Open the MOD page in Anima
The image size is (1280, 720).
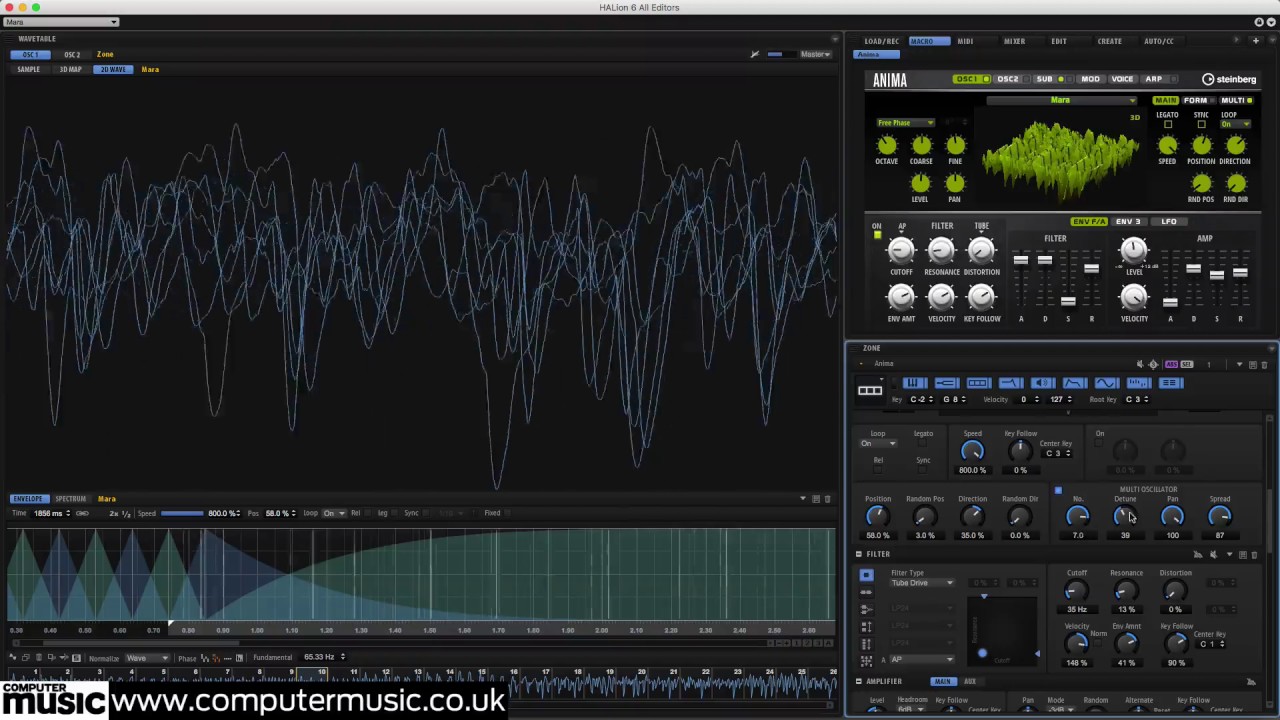1090,79
